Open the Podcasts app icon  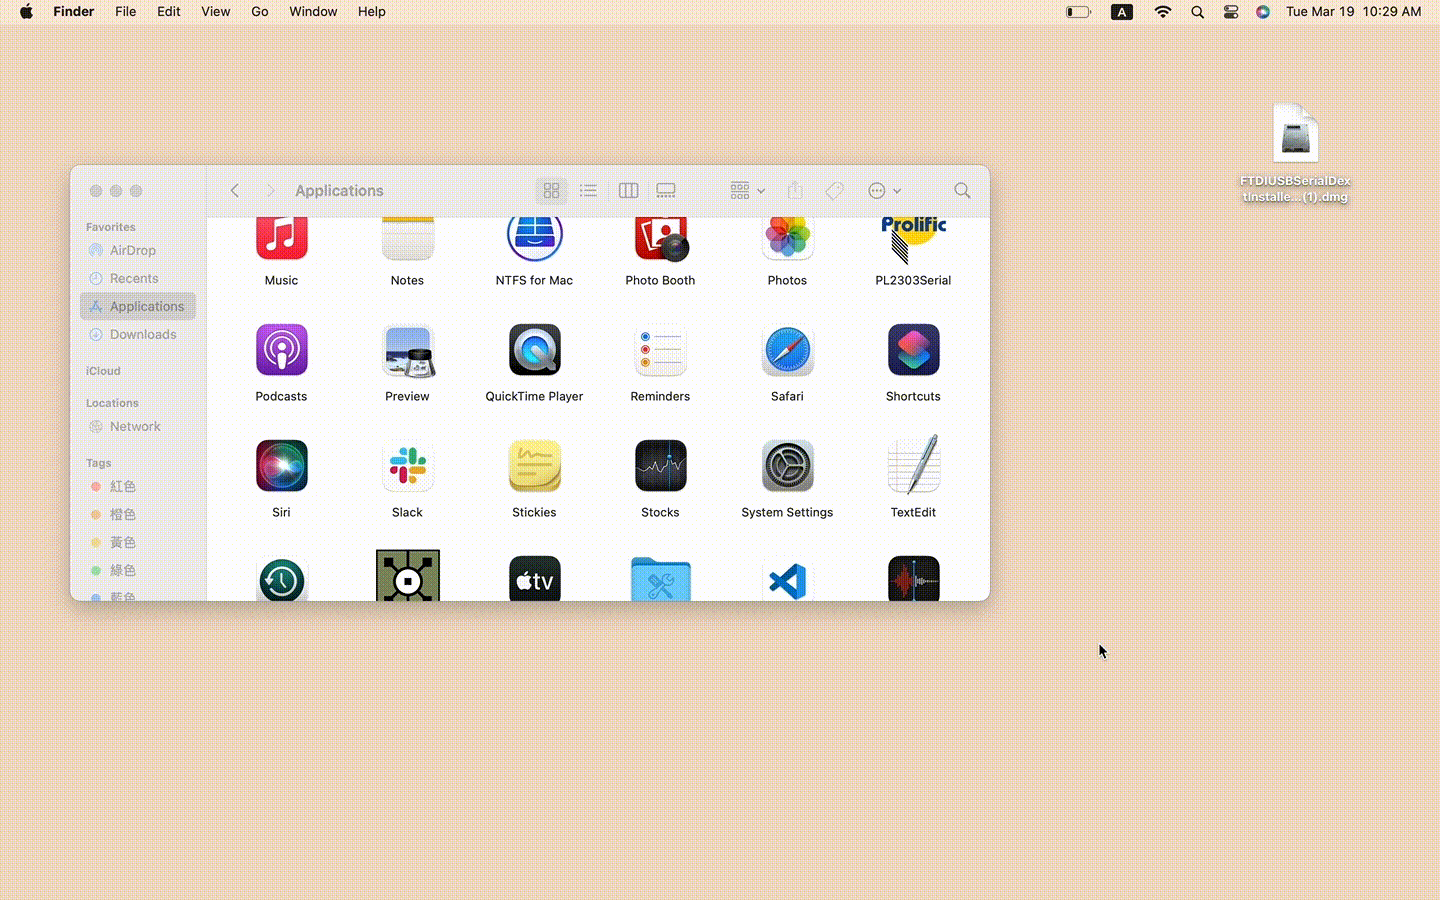[x=281, y=350]
